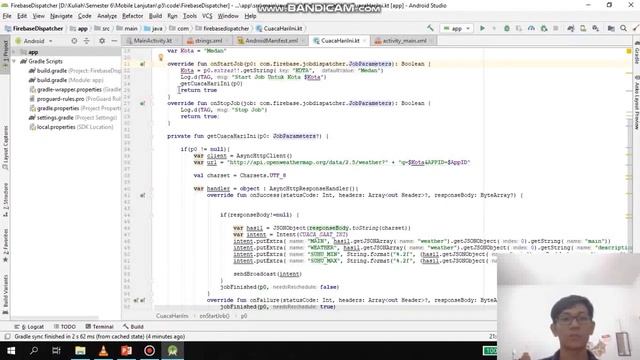This screenshot has width=640, height=360.
Task: Open the Terminal tool window
Action: pyautogui.click(x=100, y=327)
